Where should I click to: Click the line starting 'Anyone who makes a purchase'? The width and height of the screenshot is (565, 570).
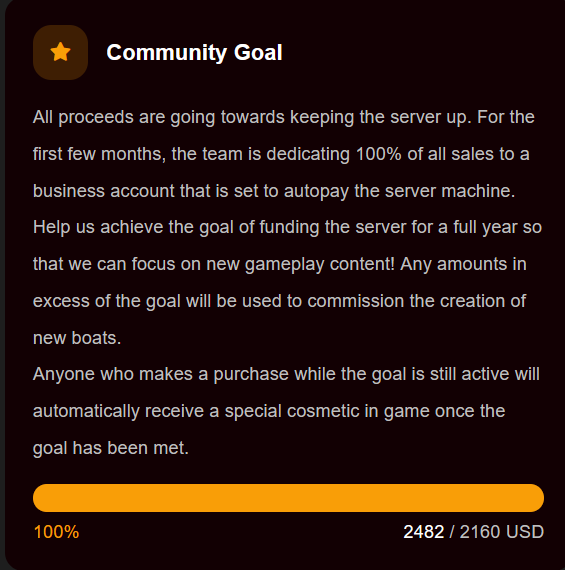pos(286,374)
